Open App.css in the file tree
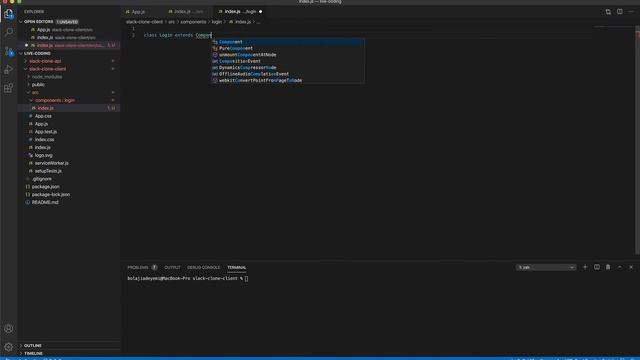Viewport: 640px width, 360px height. click(43, 116)
